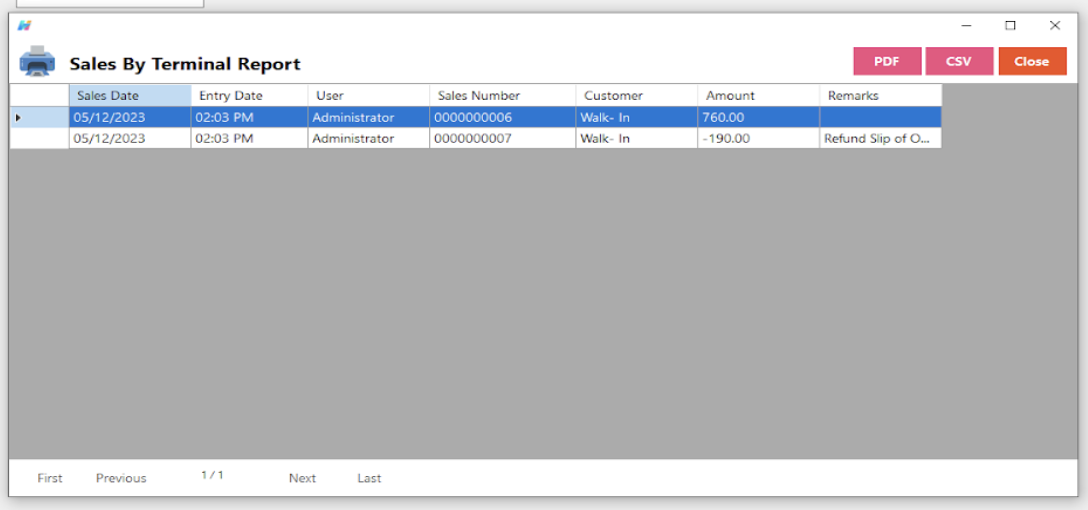Screen dimensions: 1088x510
Task: Click the Remarks column header
Action: point(881,96)
